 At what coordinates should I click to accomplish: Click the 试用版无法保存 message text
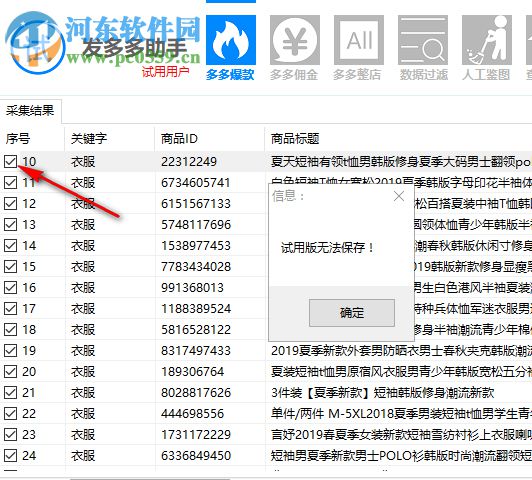coord(328,248)
